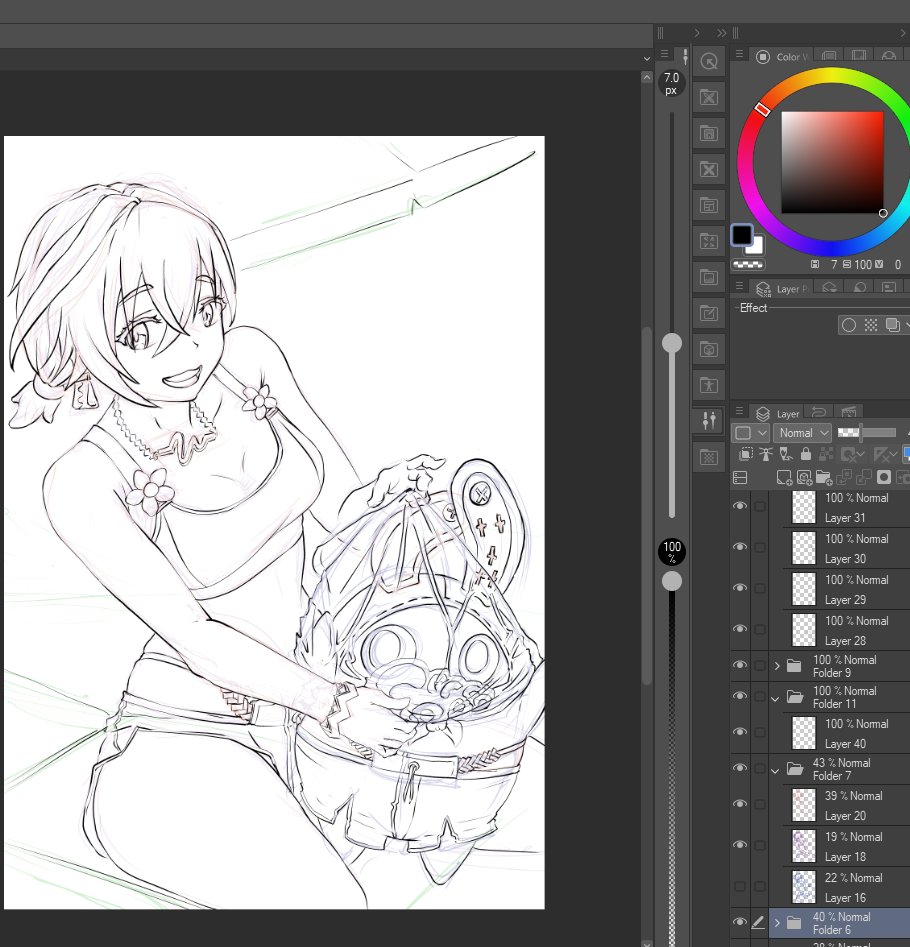Click the new vector layer icon
The height and width of the screenshot is (947, 910).
click(804, 478)
